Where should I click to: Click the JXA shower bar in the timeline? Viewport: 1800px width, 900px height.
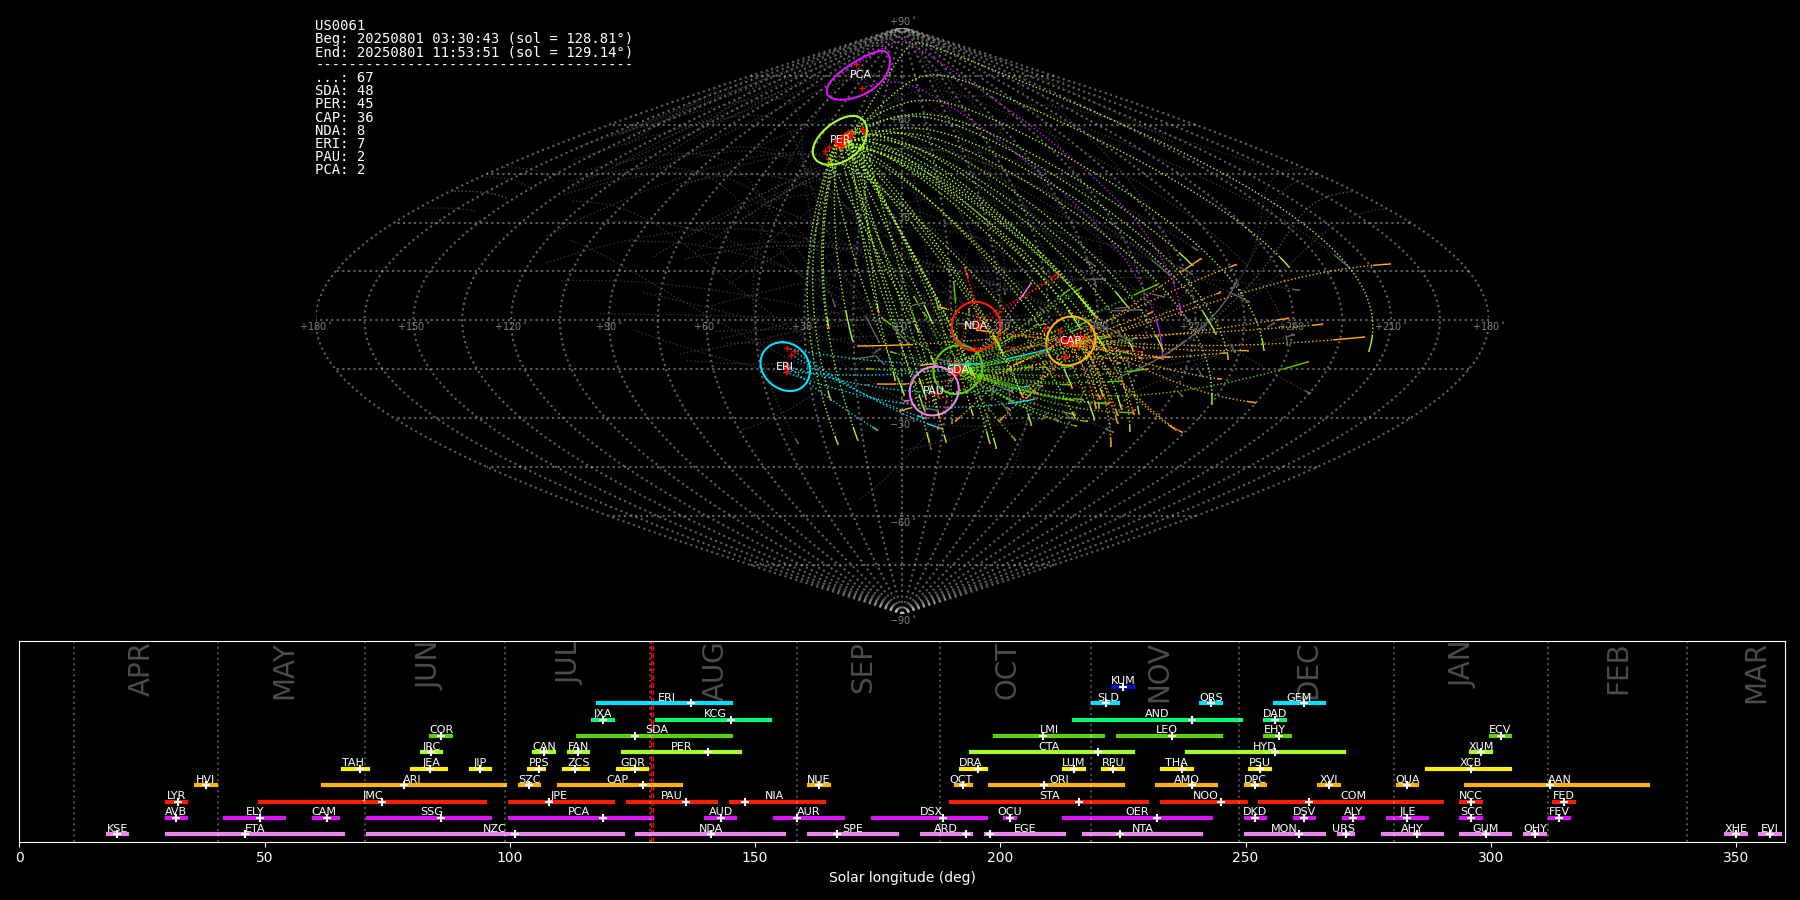pos(603,719)
